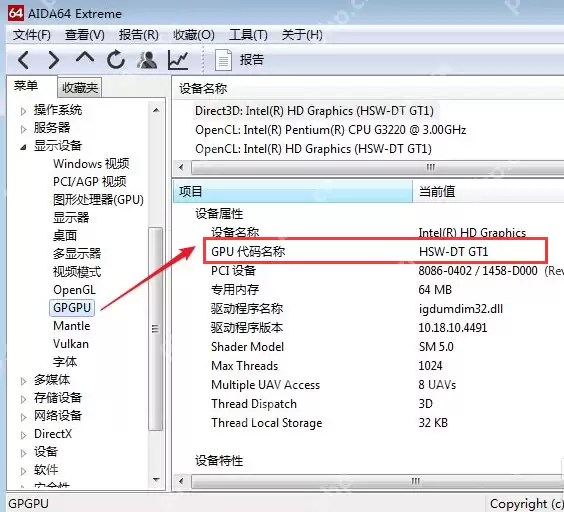
Task: Click the Max Threads row
Action: click(x=327, y=366)
